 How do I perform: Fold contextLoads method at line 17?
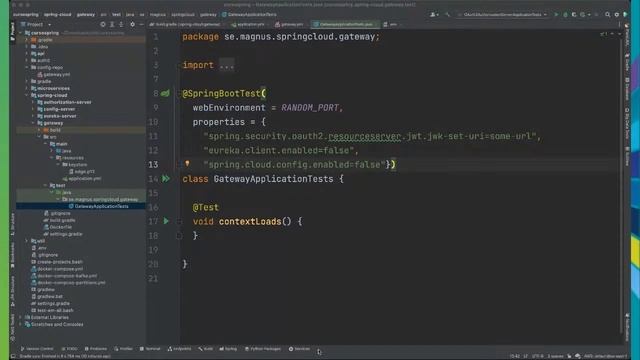tap(179, 222)
